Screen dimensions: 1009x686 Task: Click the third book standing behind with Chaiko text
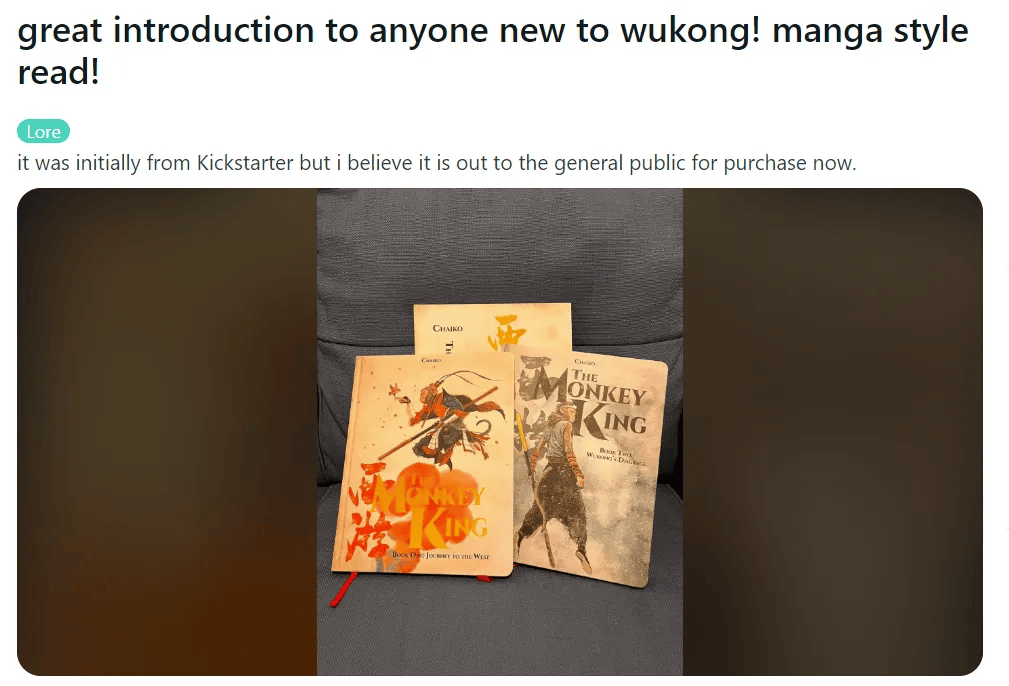click(492, 328)
